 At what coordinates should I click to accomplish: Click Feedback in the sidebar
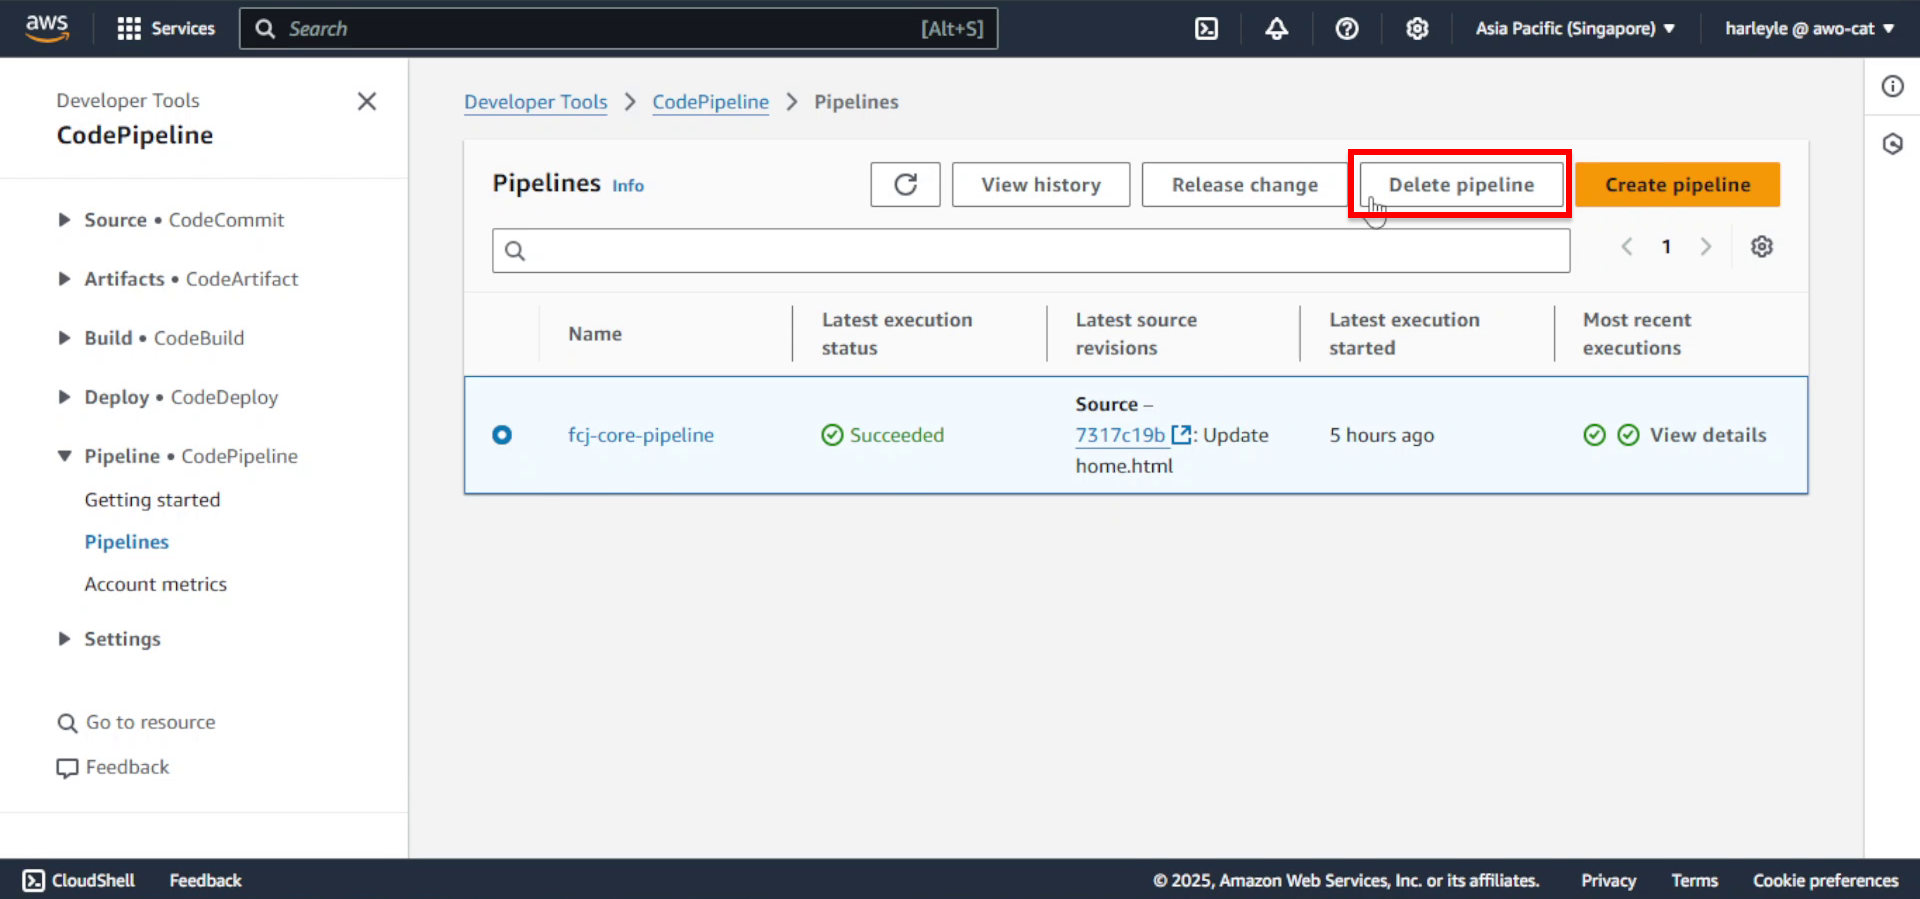[x=127, y=767]
